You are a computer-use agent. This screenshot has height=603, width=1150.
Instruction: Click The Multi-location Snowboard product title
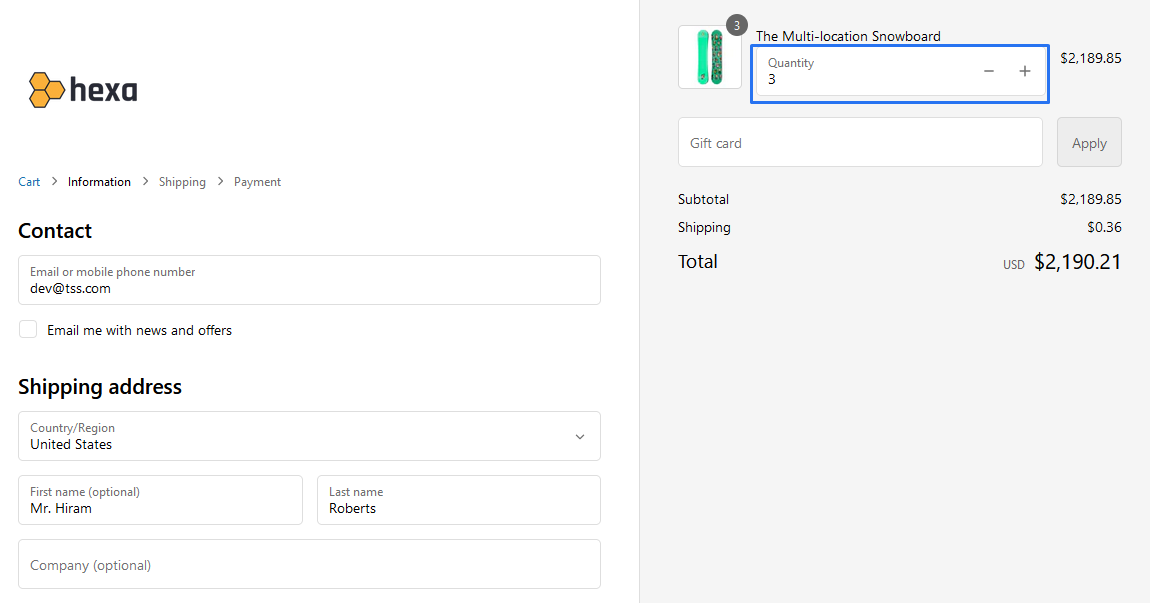pyautogui.click(x=848, y=36)
